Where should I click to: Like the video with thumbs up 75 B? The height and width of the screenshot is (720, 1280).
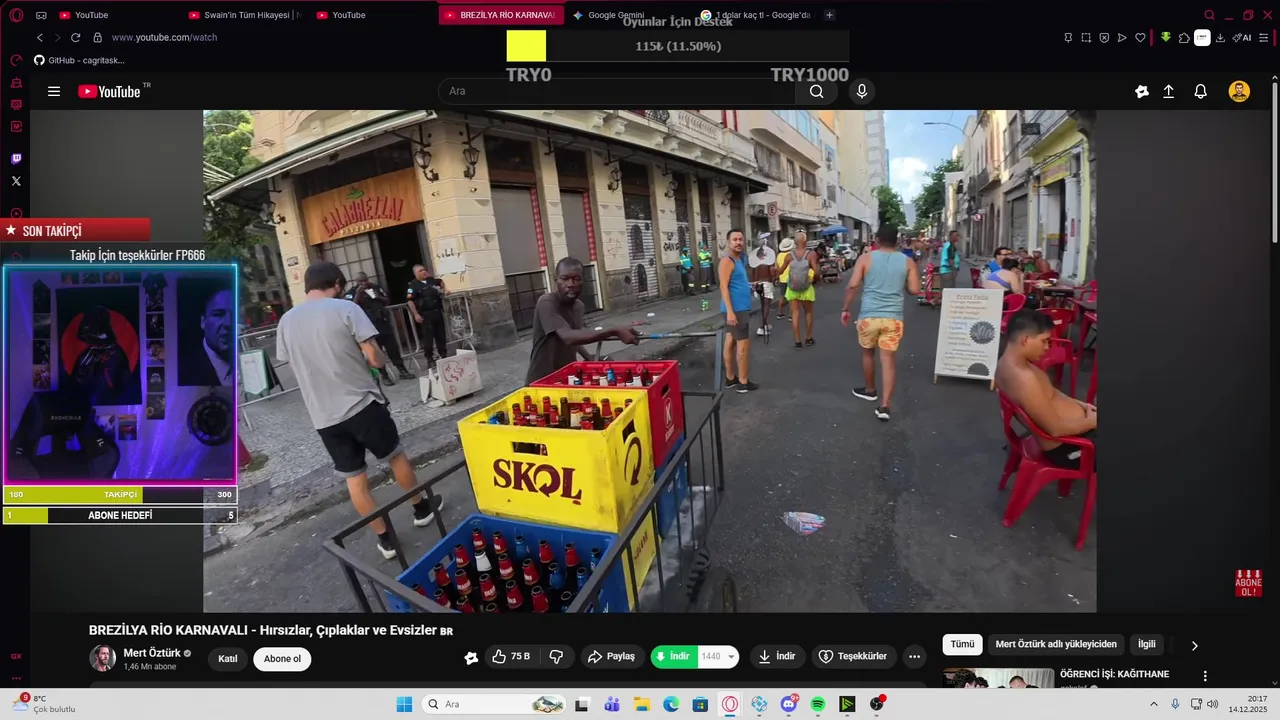(x=511, y=657)
